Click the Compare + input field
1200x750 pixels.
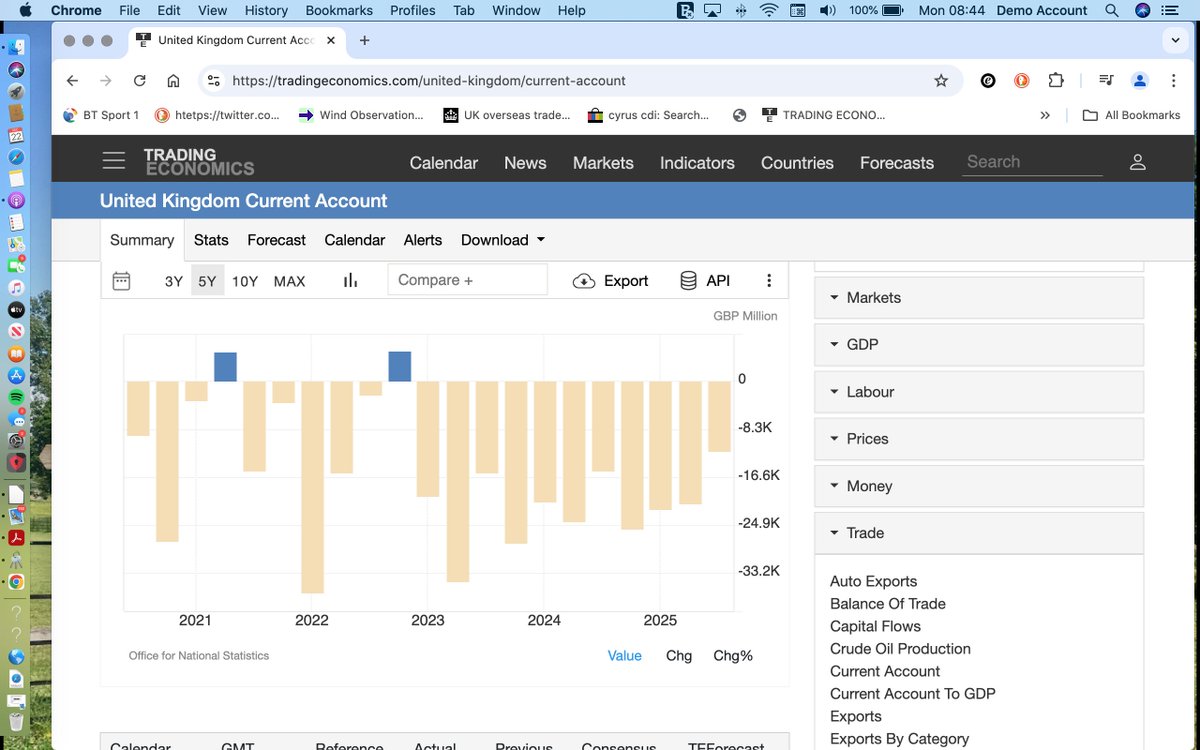(467, 280)
